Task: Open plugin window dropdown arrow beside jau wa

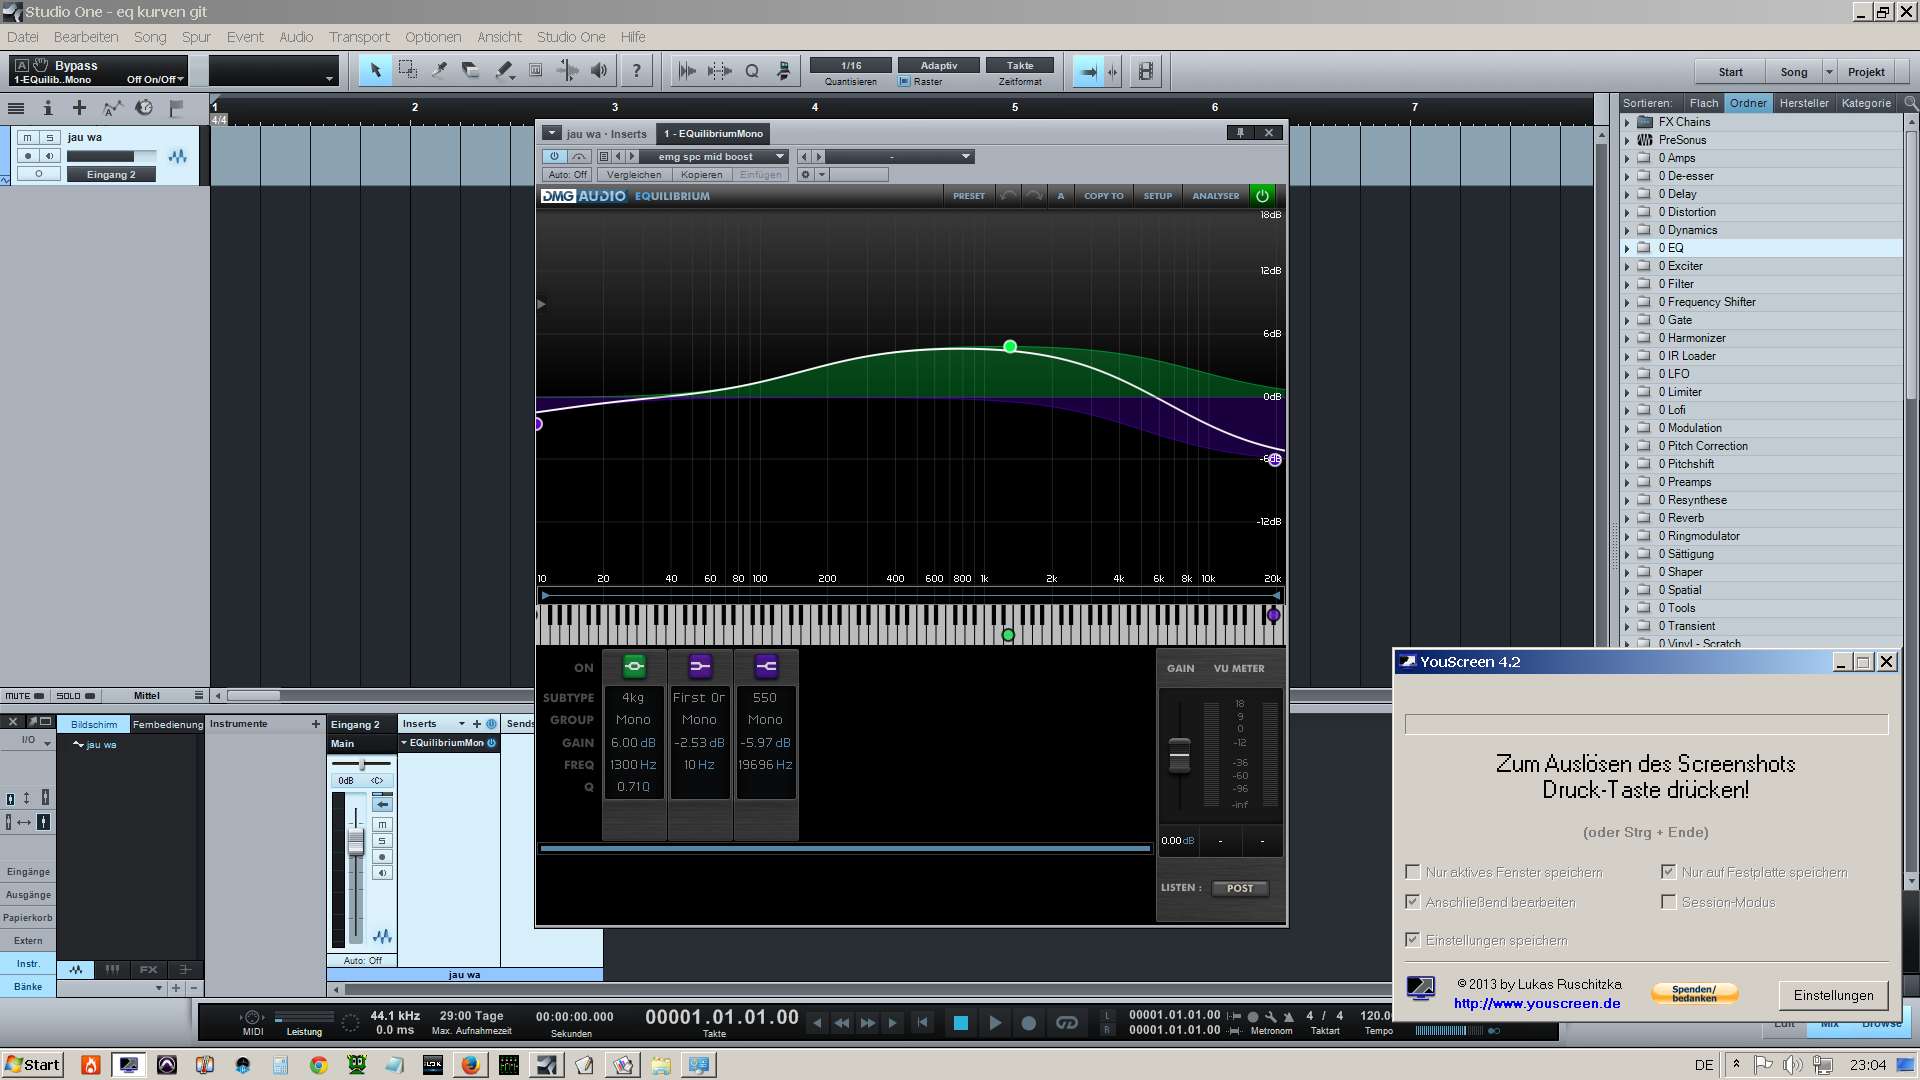Action: pyautogui.click(x=552, y=133)
